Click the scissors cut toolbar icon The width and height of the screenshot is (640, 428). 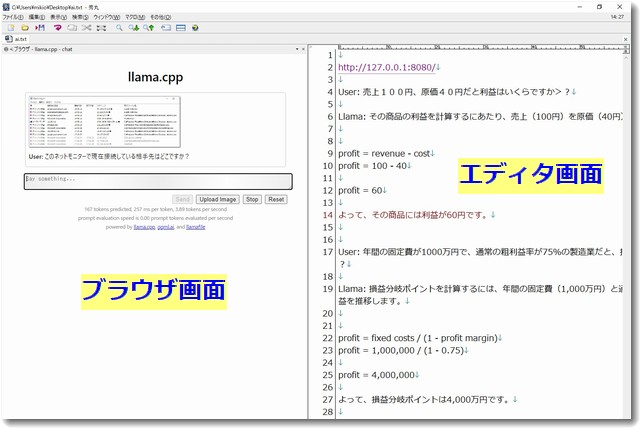pyautogui.click(x=86, y=28)
